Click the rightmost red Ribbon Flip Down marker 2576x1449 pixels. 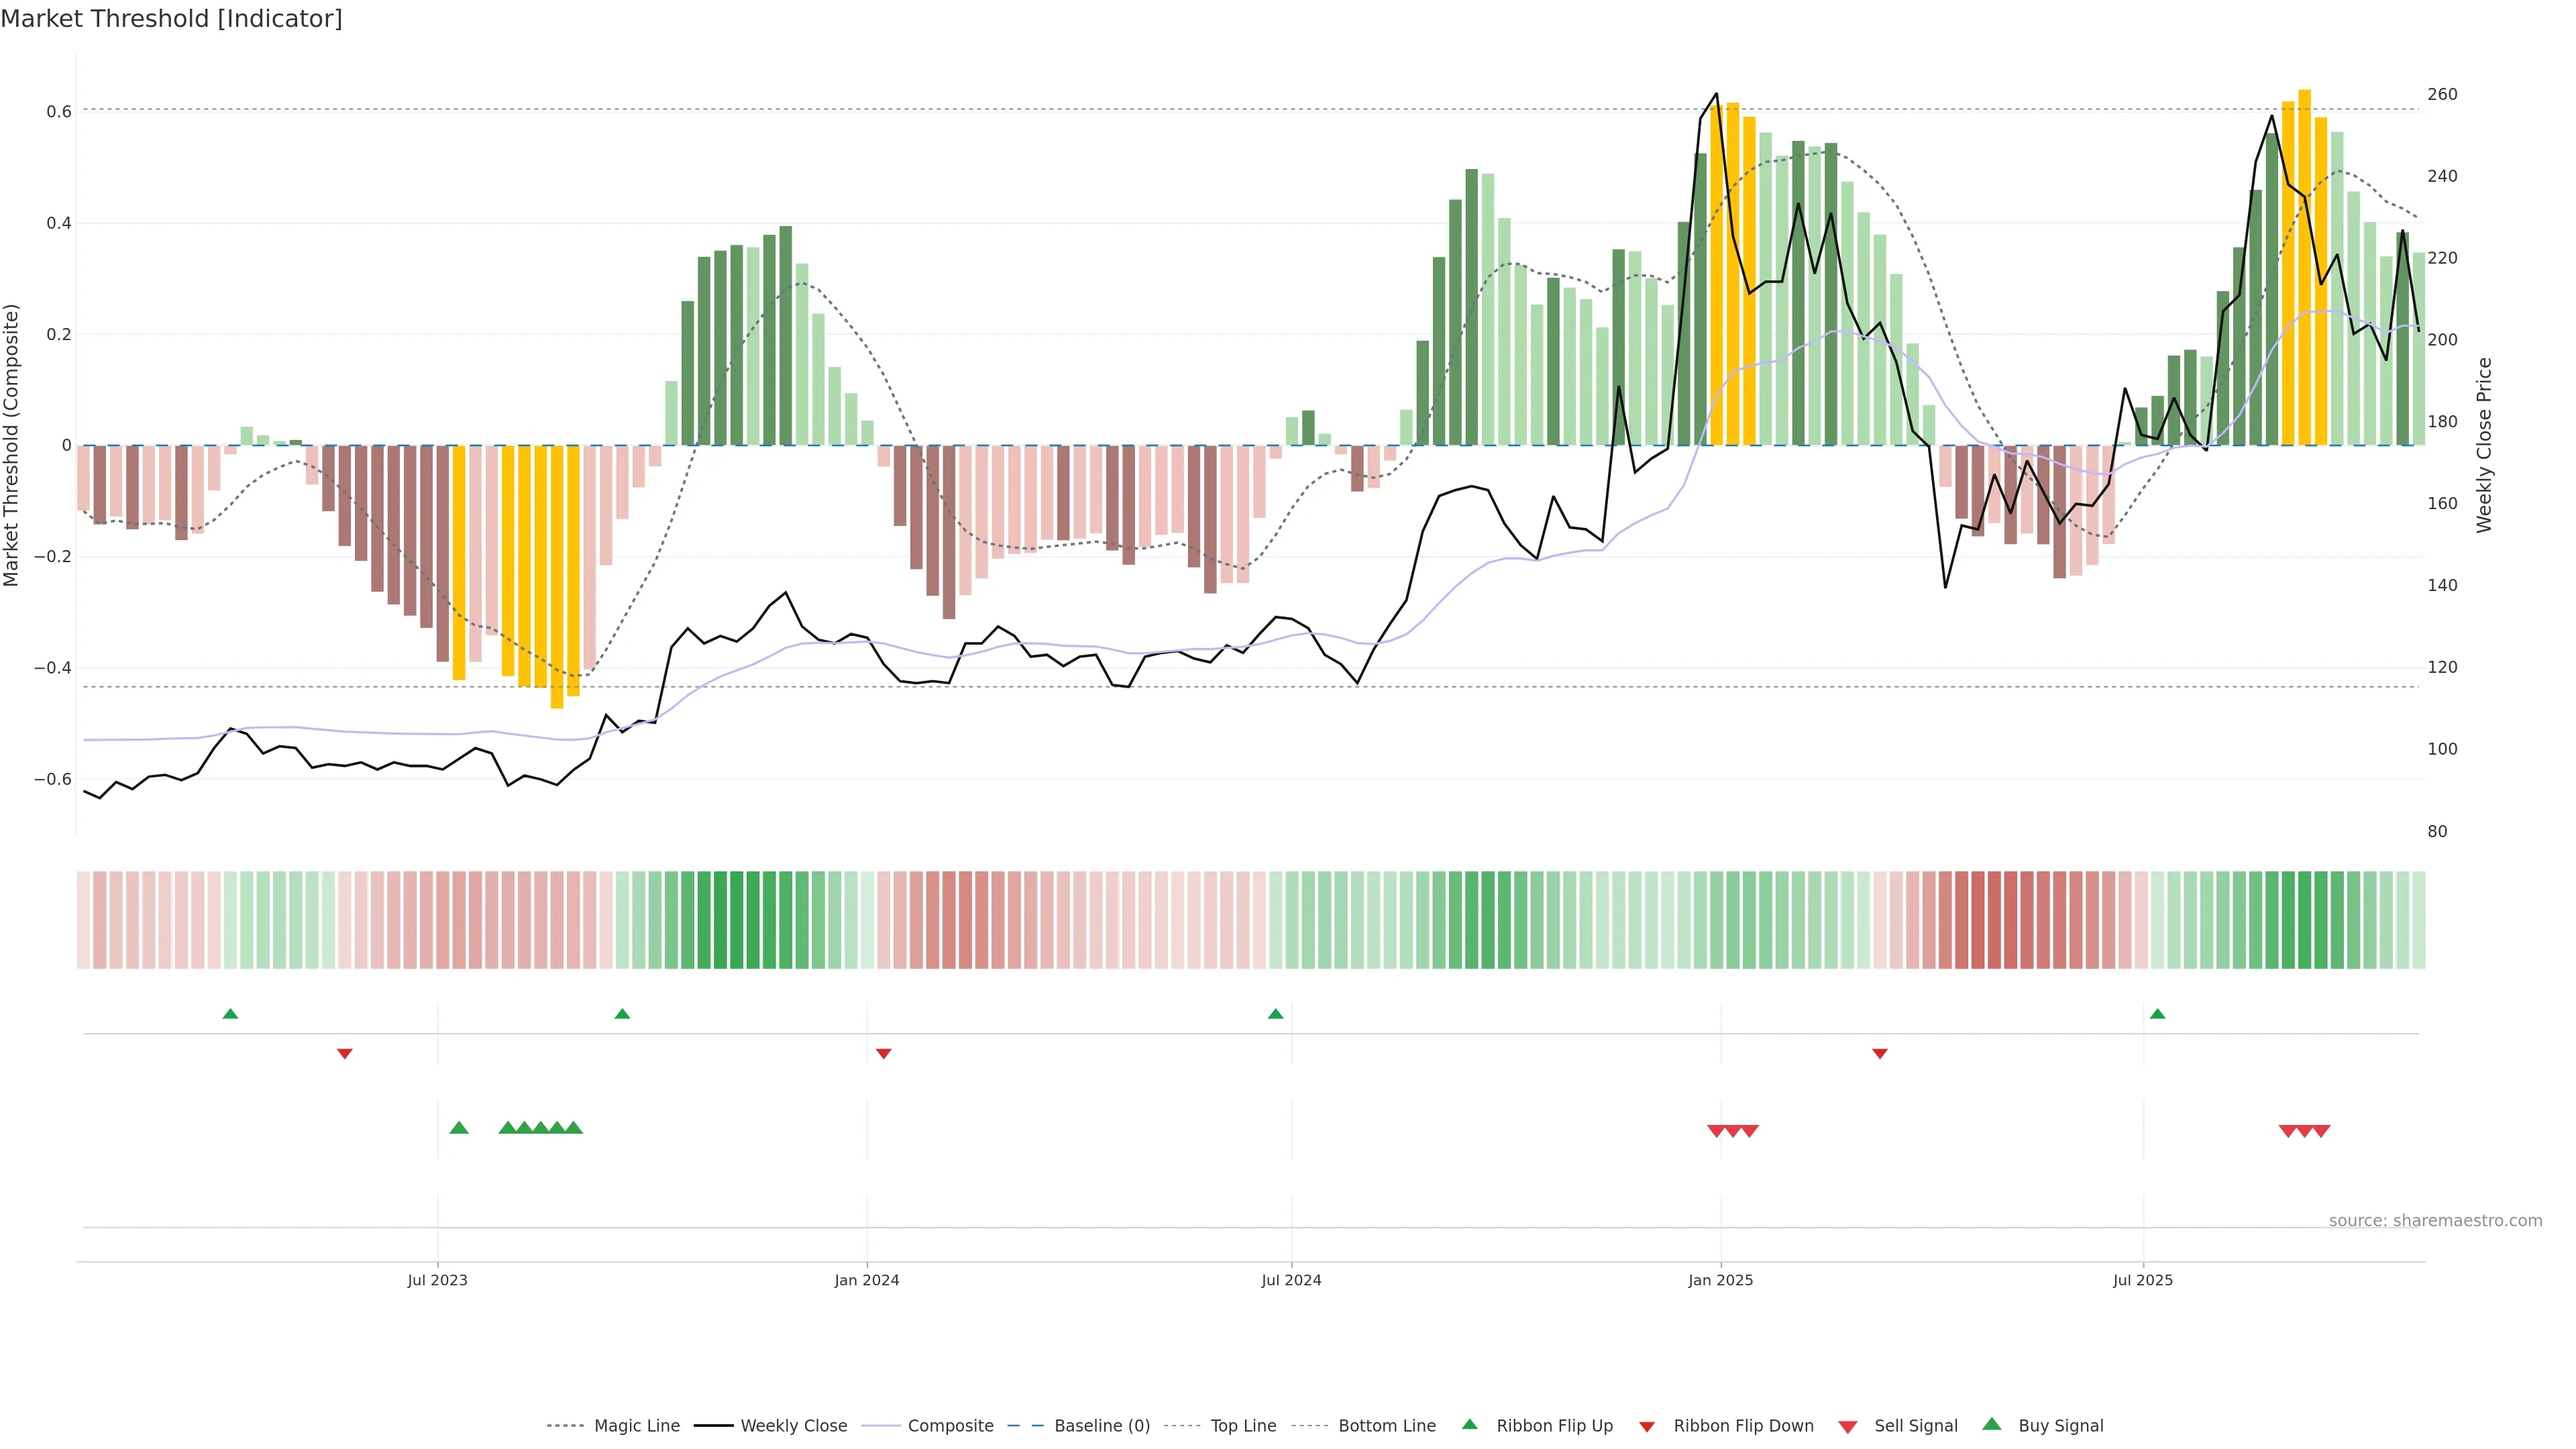point(1880,1053)
